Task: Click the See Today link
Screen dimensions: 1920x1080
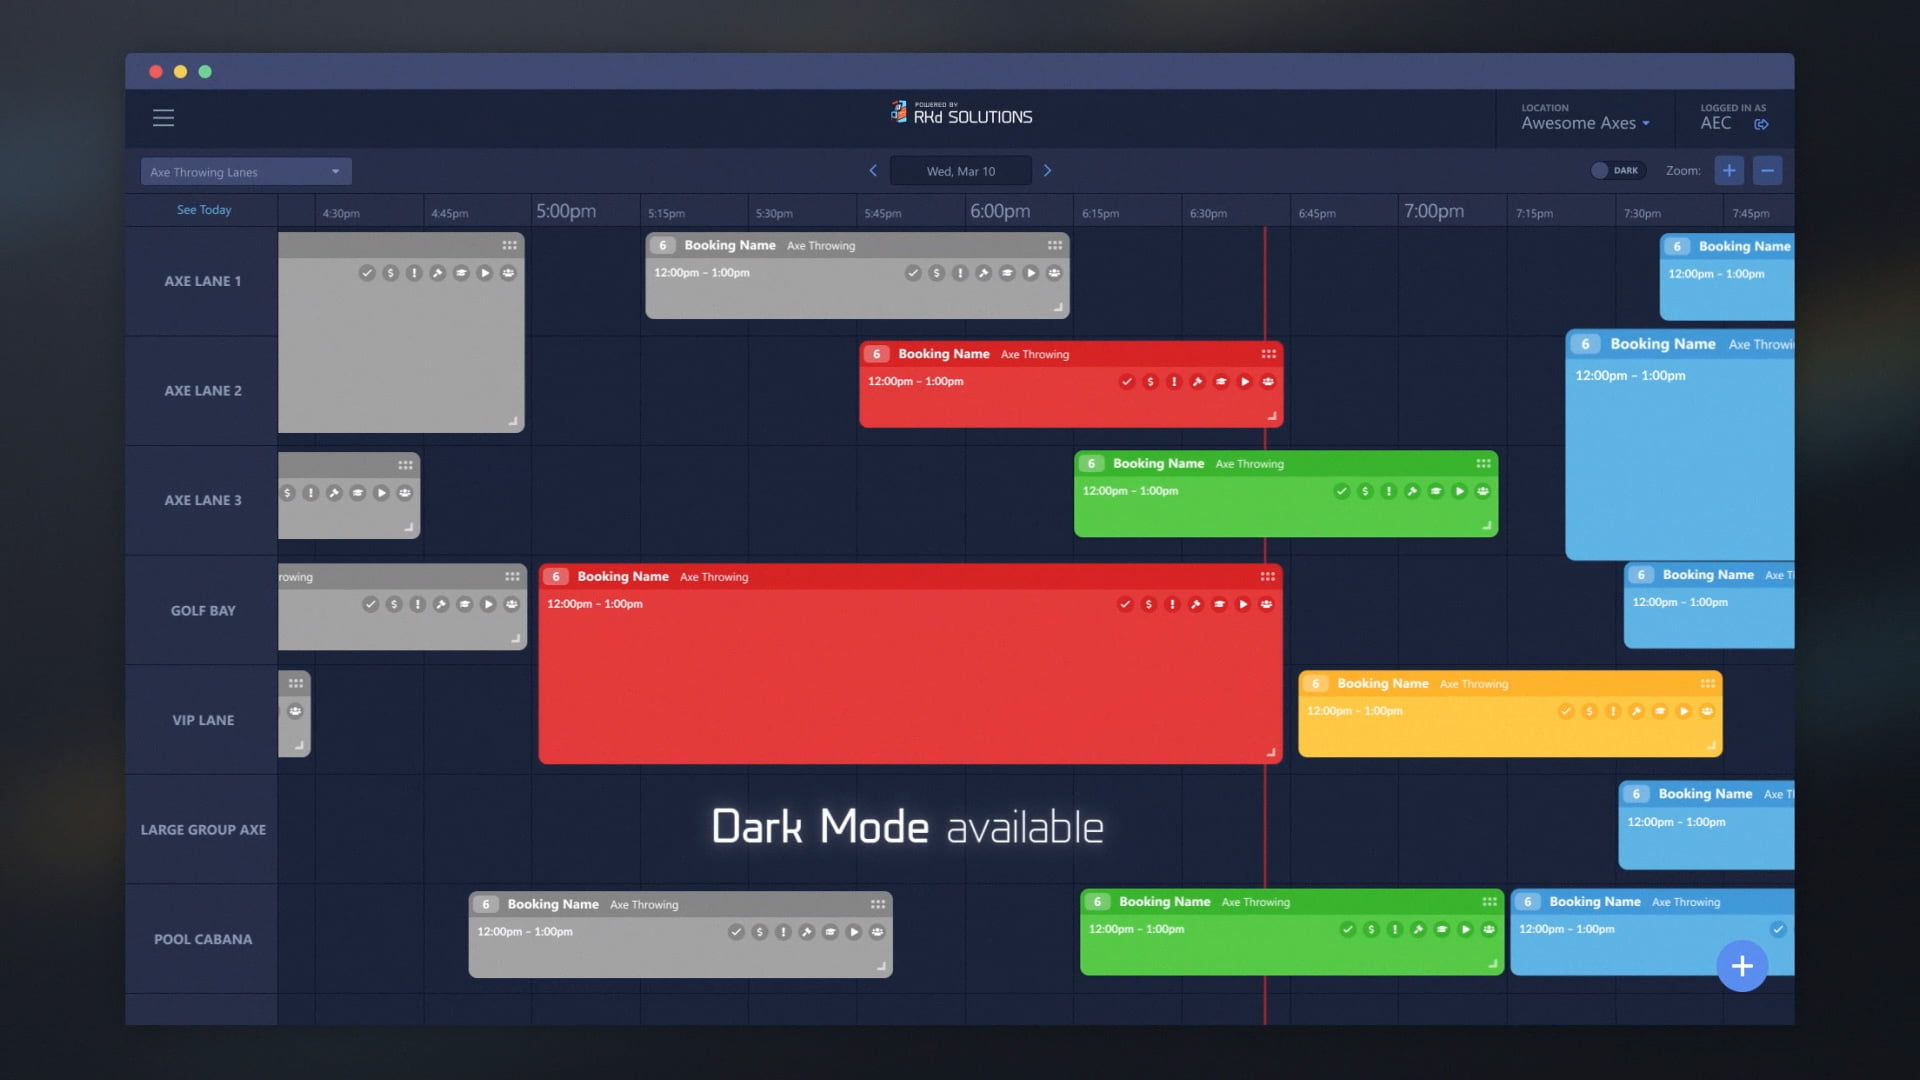Action: click(204, 210)
